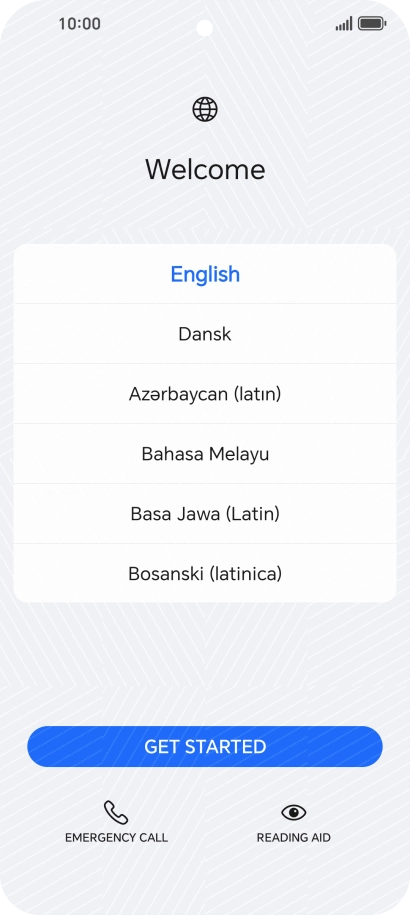This screenshot has width=410, height=915.
Task: Tap the Welcome heading
Action: pyautogui.click(x=205, y=169)
